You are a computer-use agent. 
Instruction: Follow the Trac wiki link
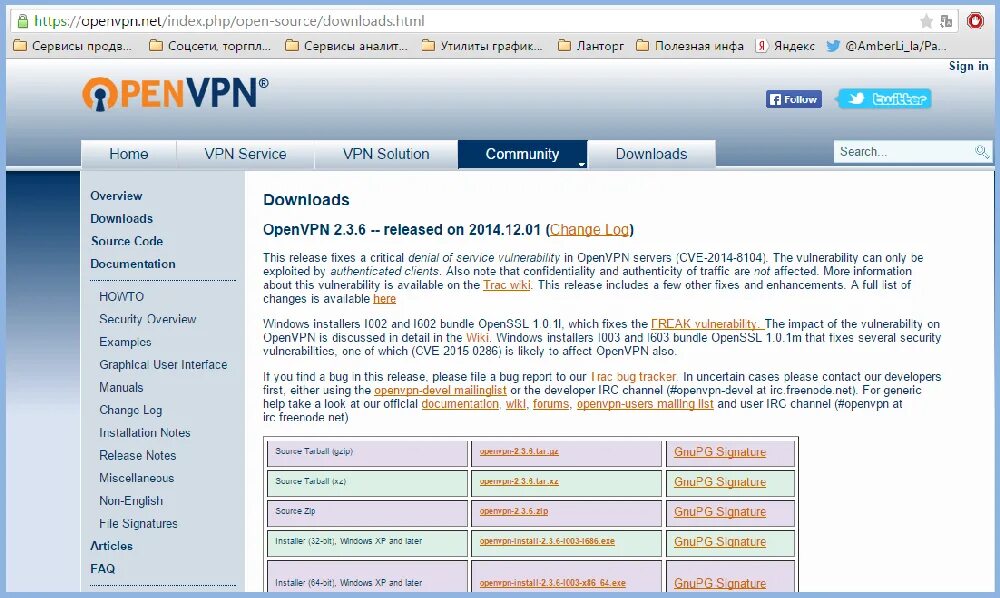pyautogui.click(x=507, y=285)
